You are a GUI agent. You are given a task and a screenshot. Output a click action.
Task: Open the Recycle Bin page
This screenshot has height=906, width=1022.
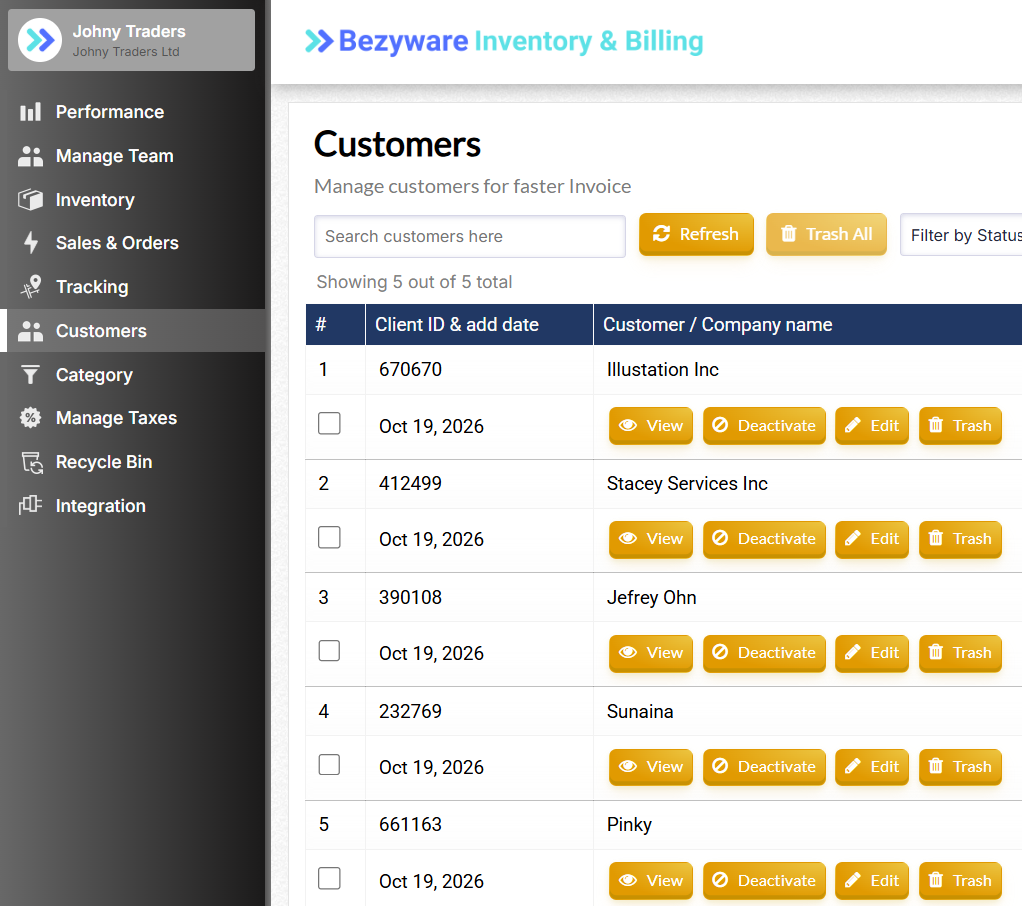tap(104, 462)
